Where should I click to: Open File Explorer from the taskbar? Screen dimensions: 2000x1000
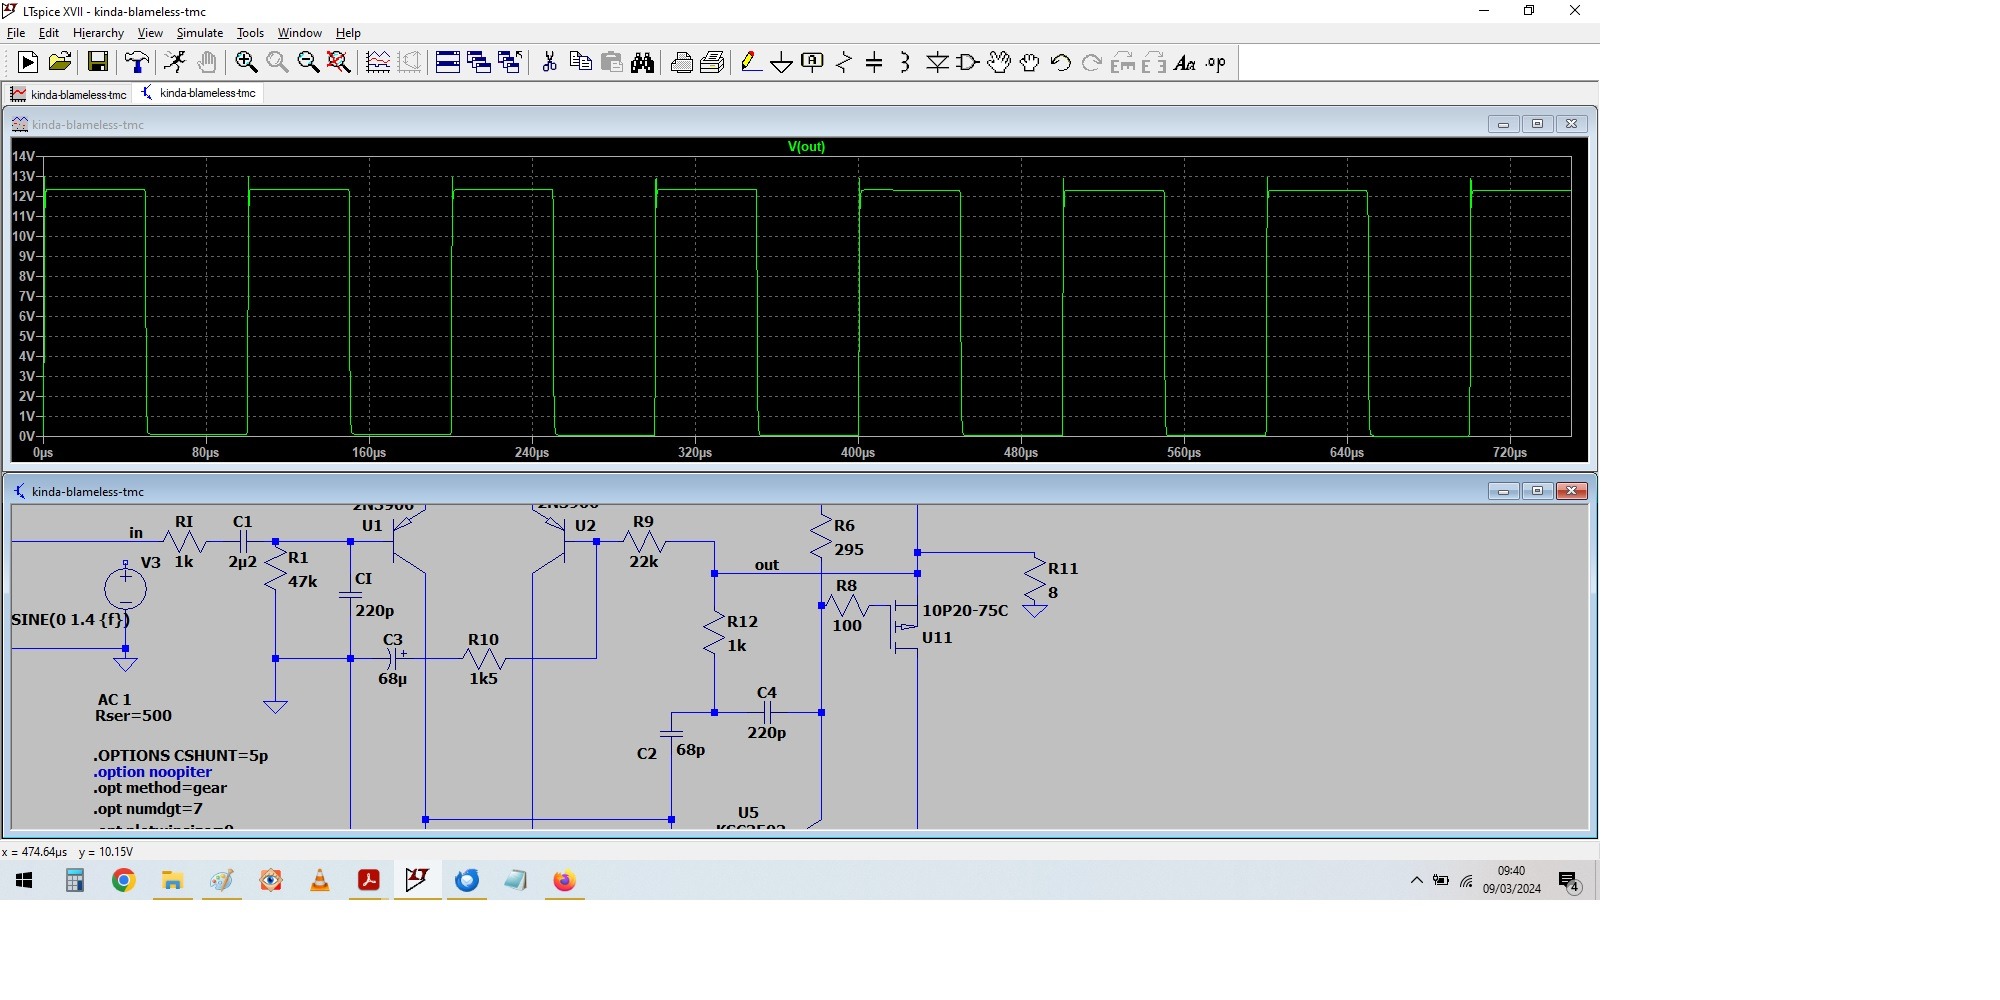pos(172,880)
